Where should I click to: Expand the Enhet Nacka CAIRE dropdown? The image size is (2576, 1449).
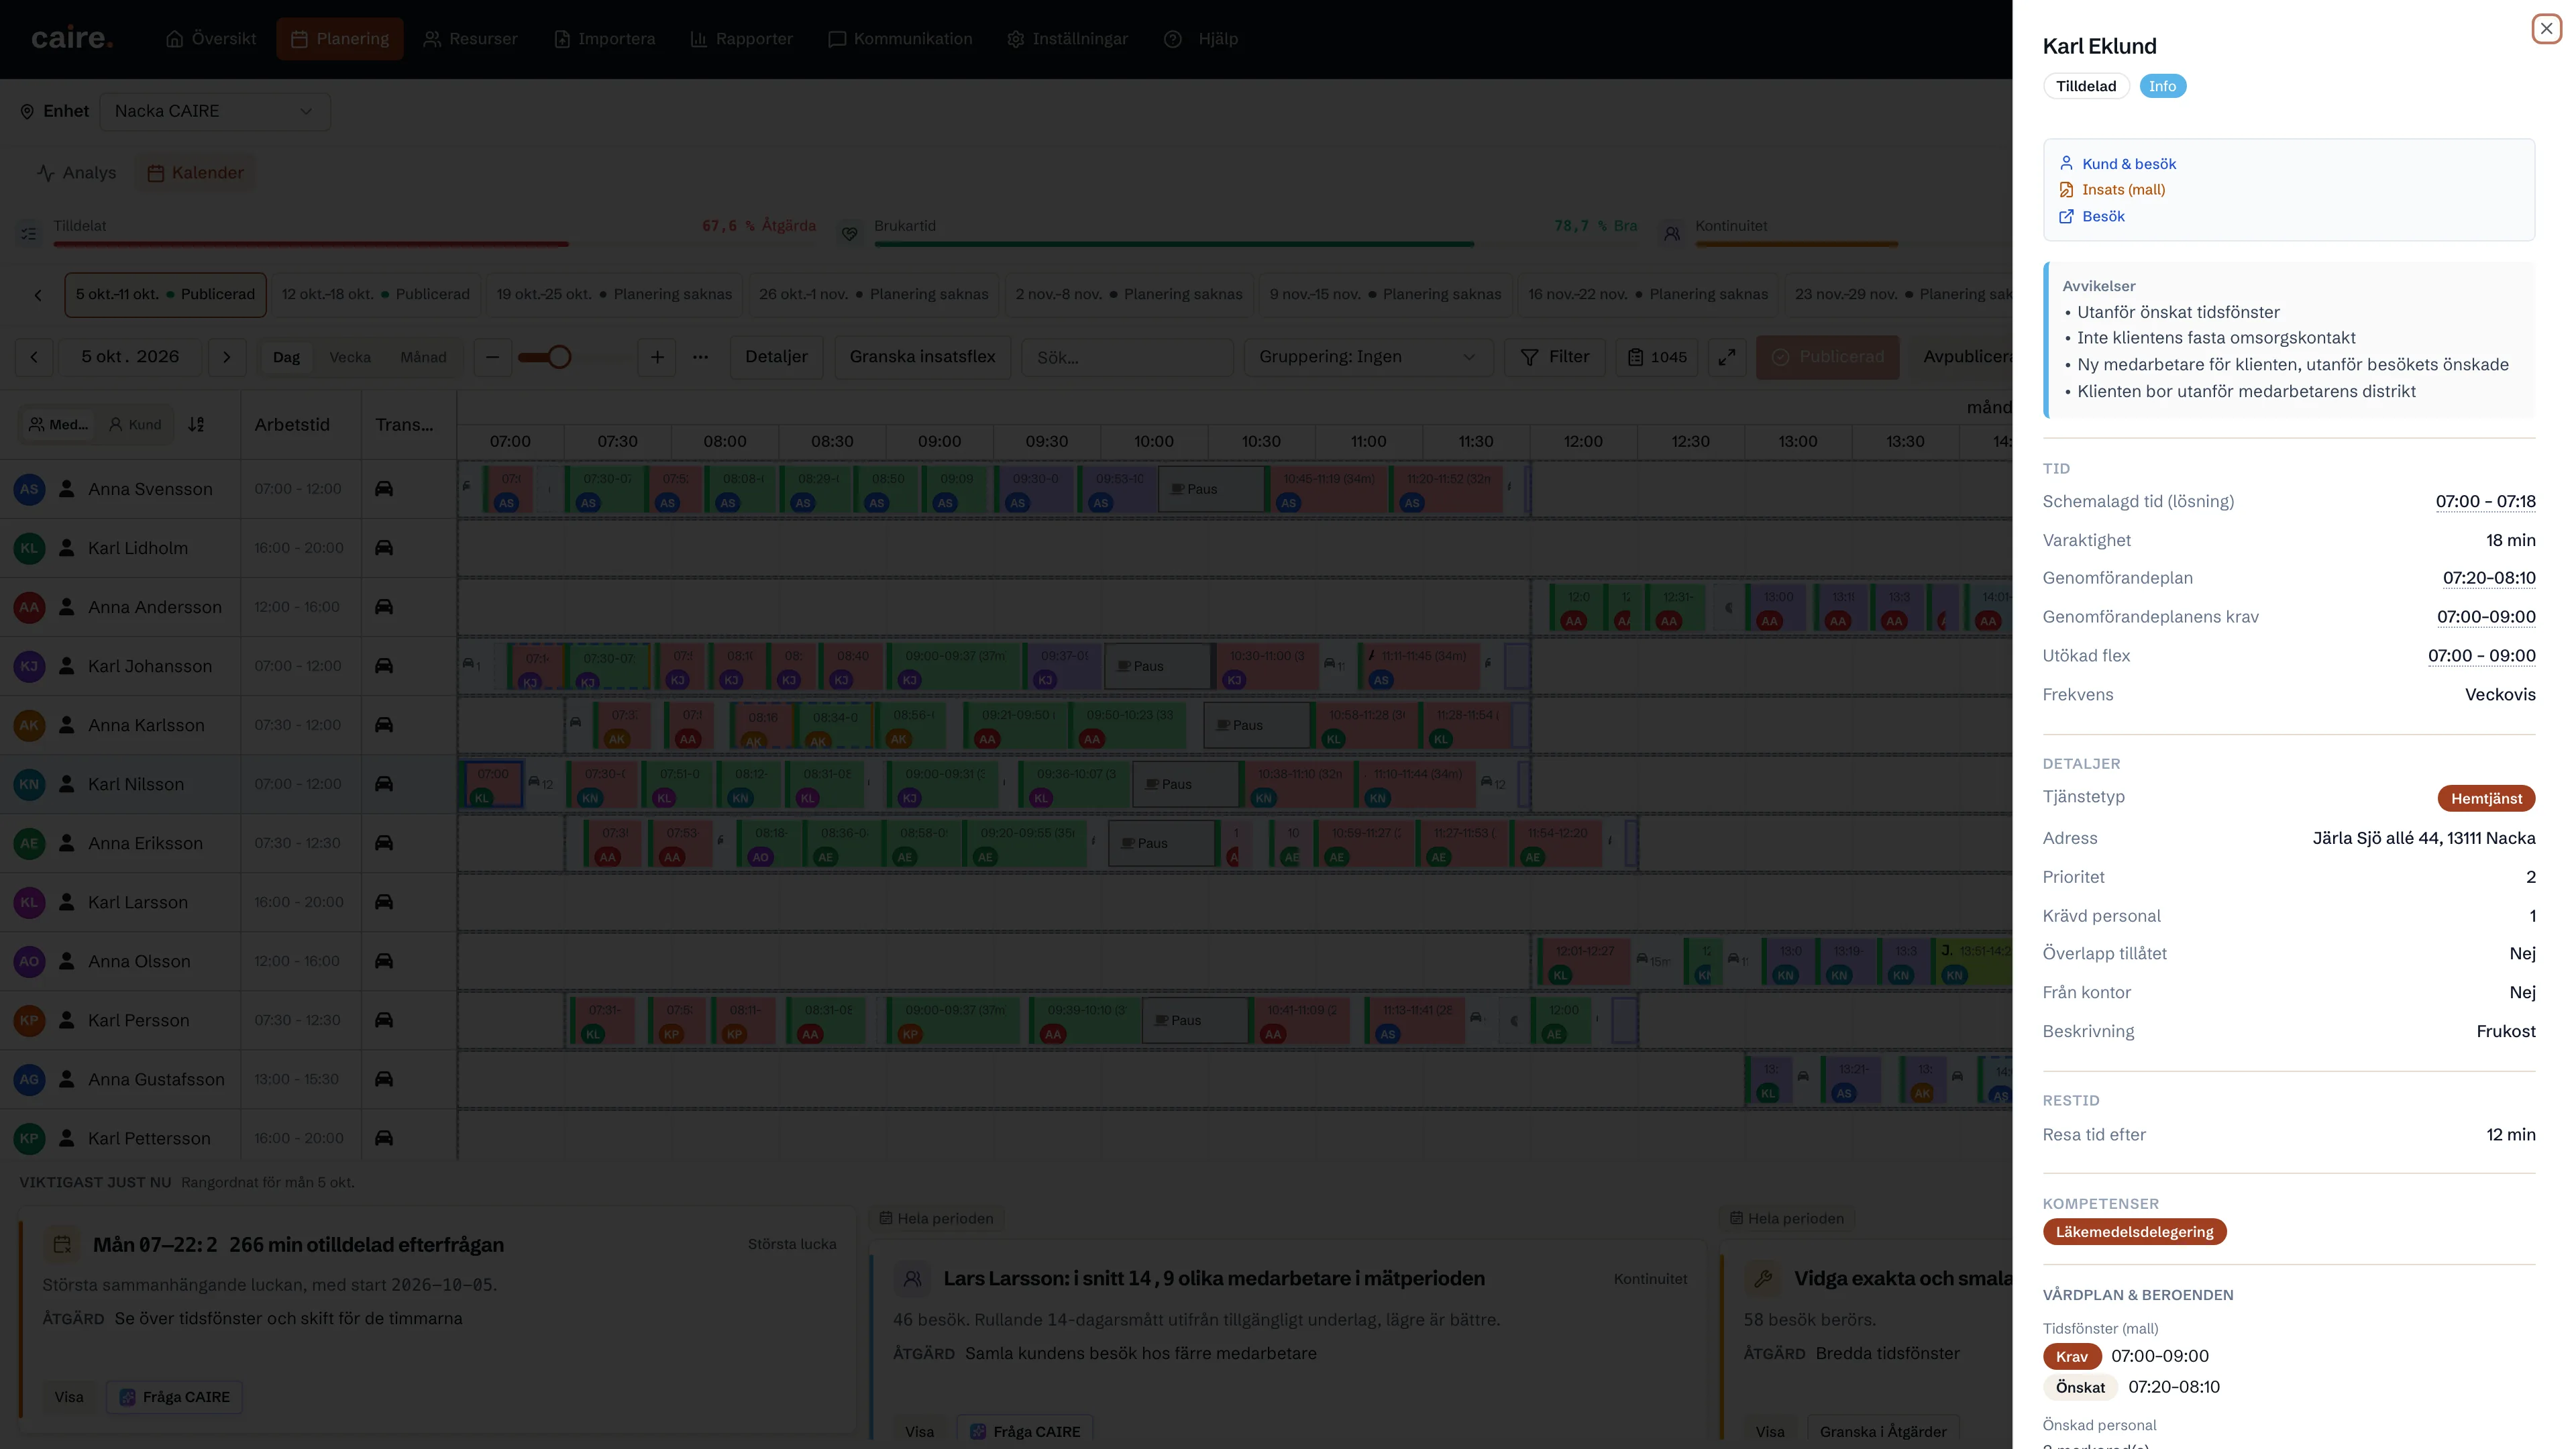tap(214, 111)
